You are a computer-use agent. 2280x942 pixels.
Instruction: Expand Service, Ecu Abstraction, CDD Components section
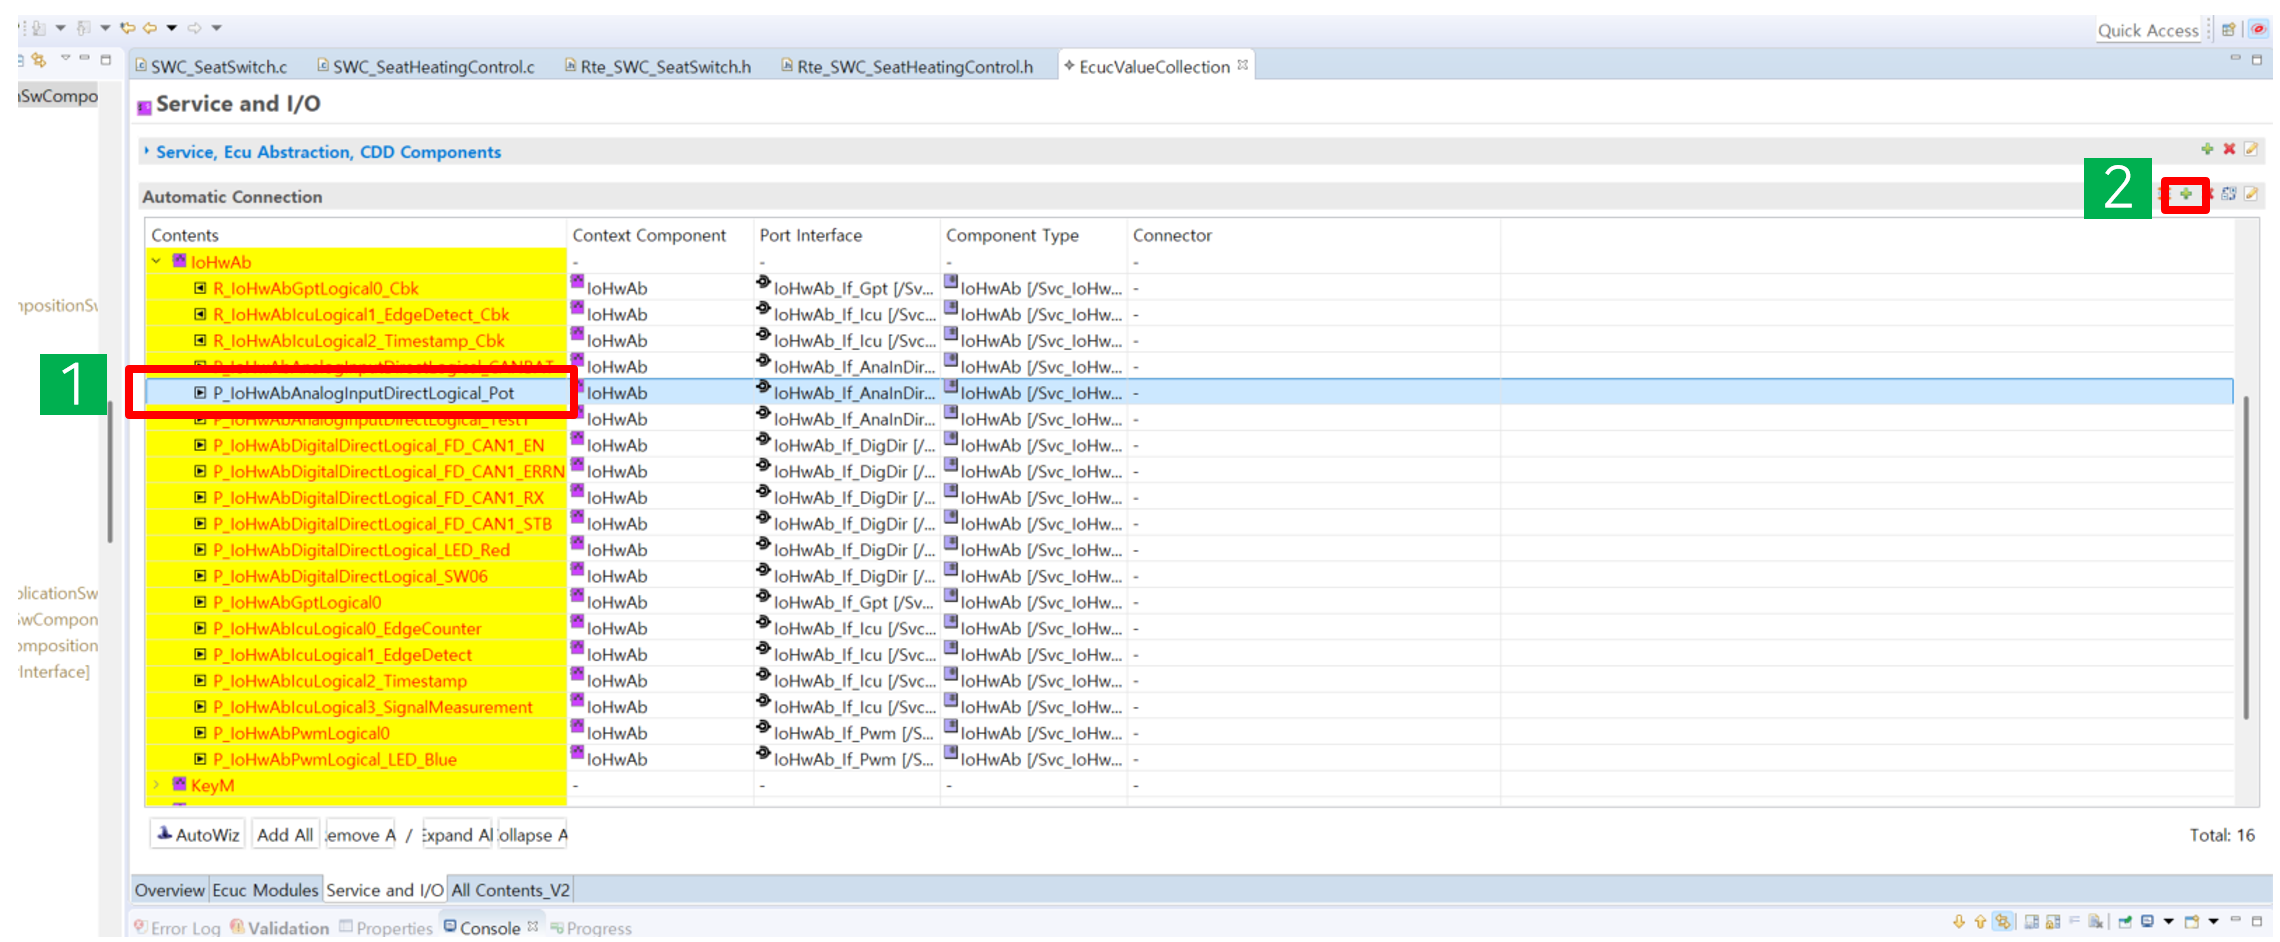[x=147, y=152]
